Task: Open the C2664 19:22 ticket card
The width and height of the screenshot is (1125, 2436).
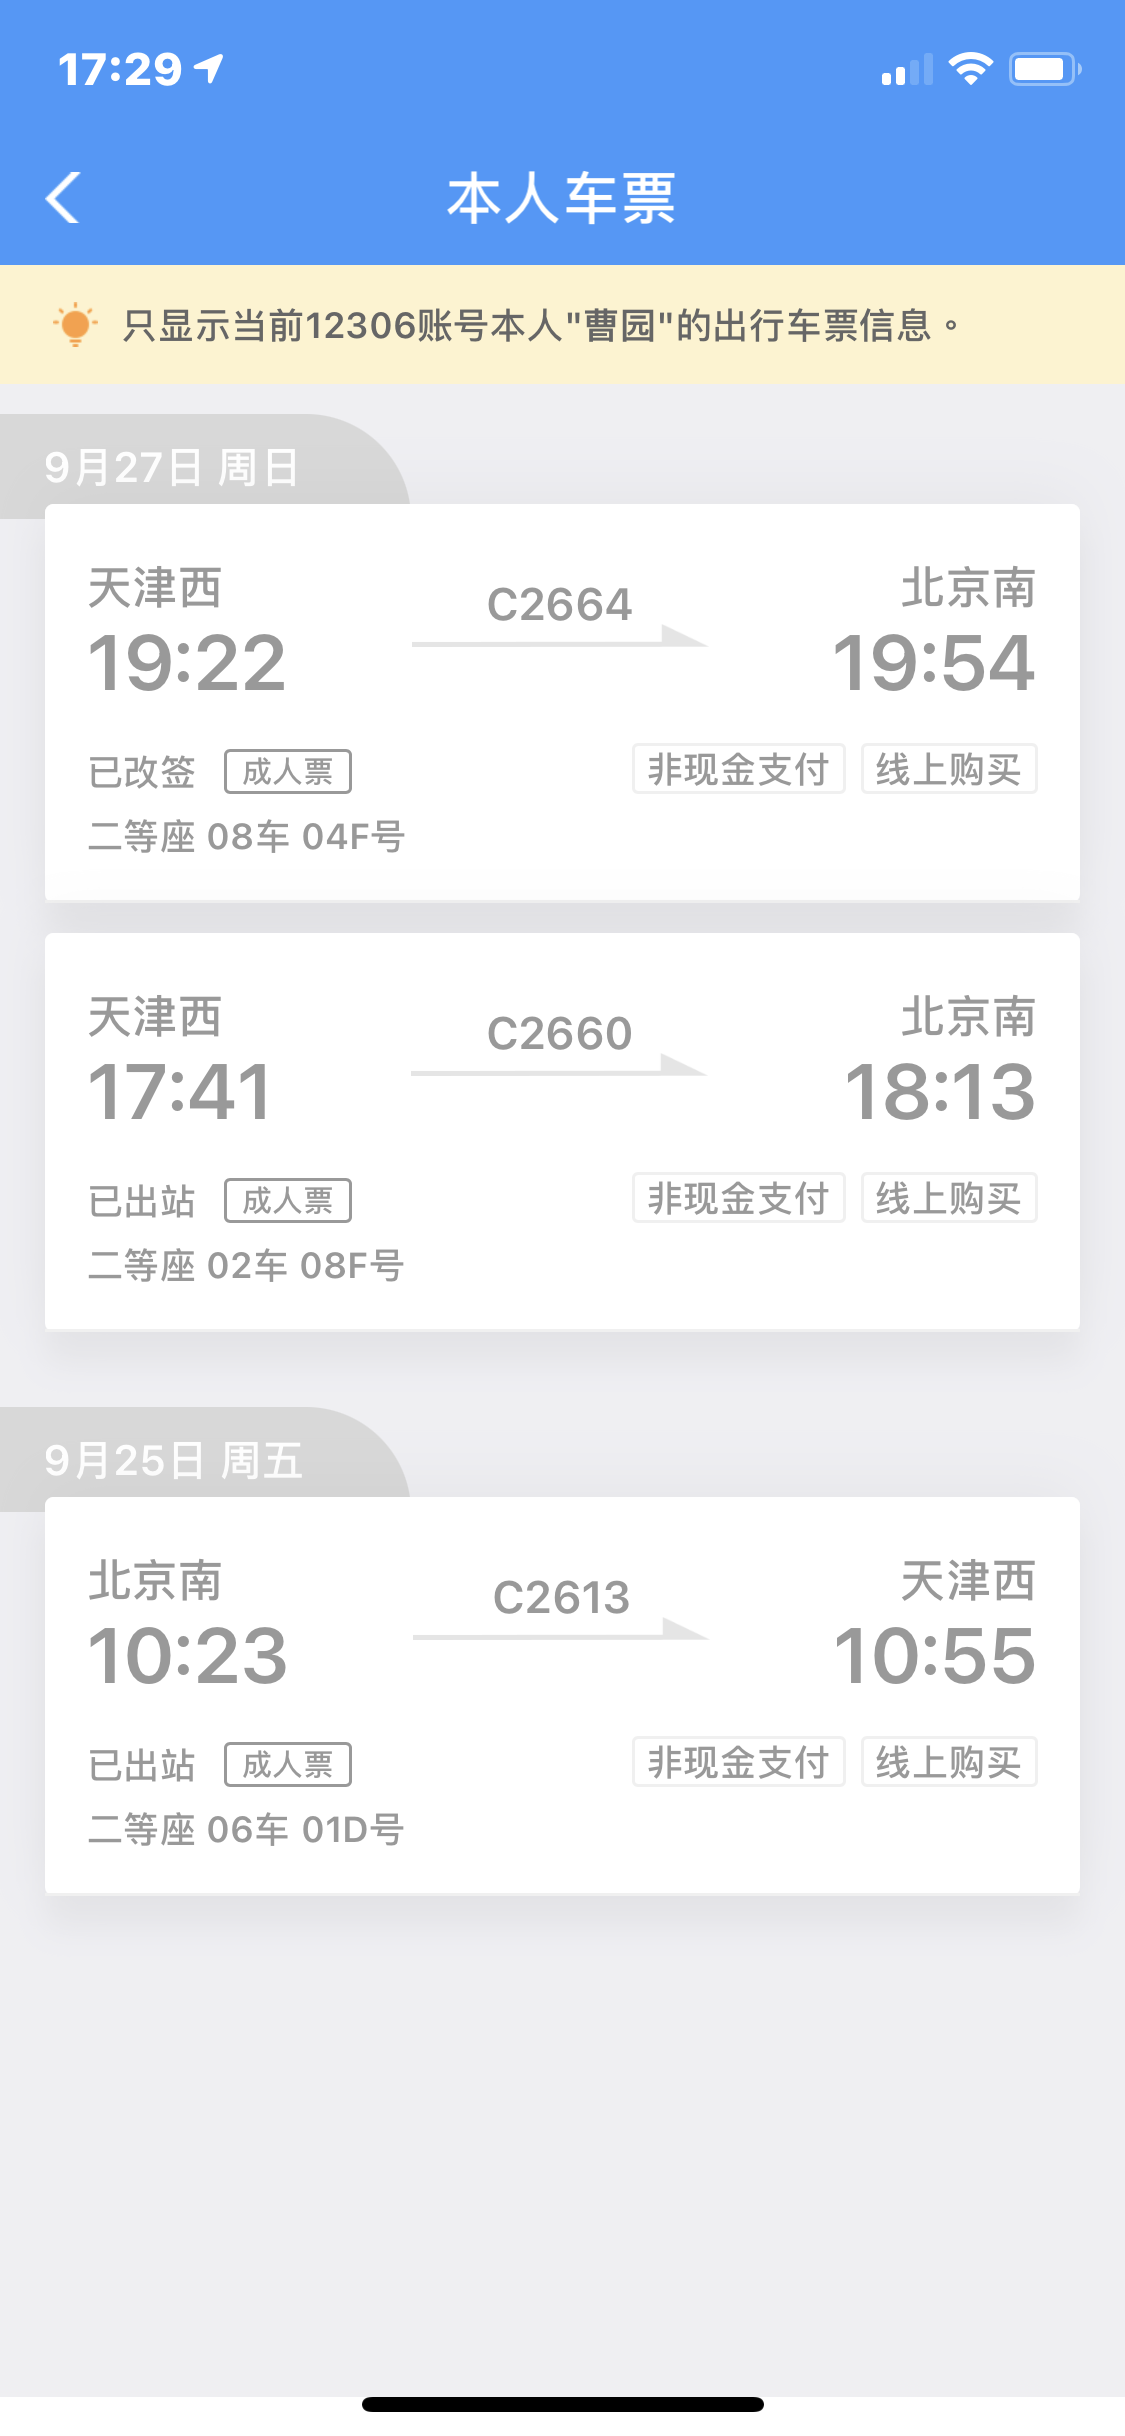Action: (562, 702)
